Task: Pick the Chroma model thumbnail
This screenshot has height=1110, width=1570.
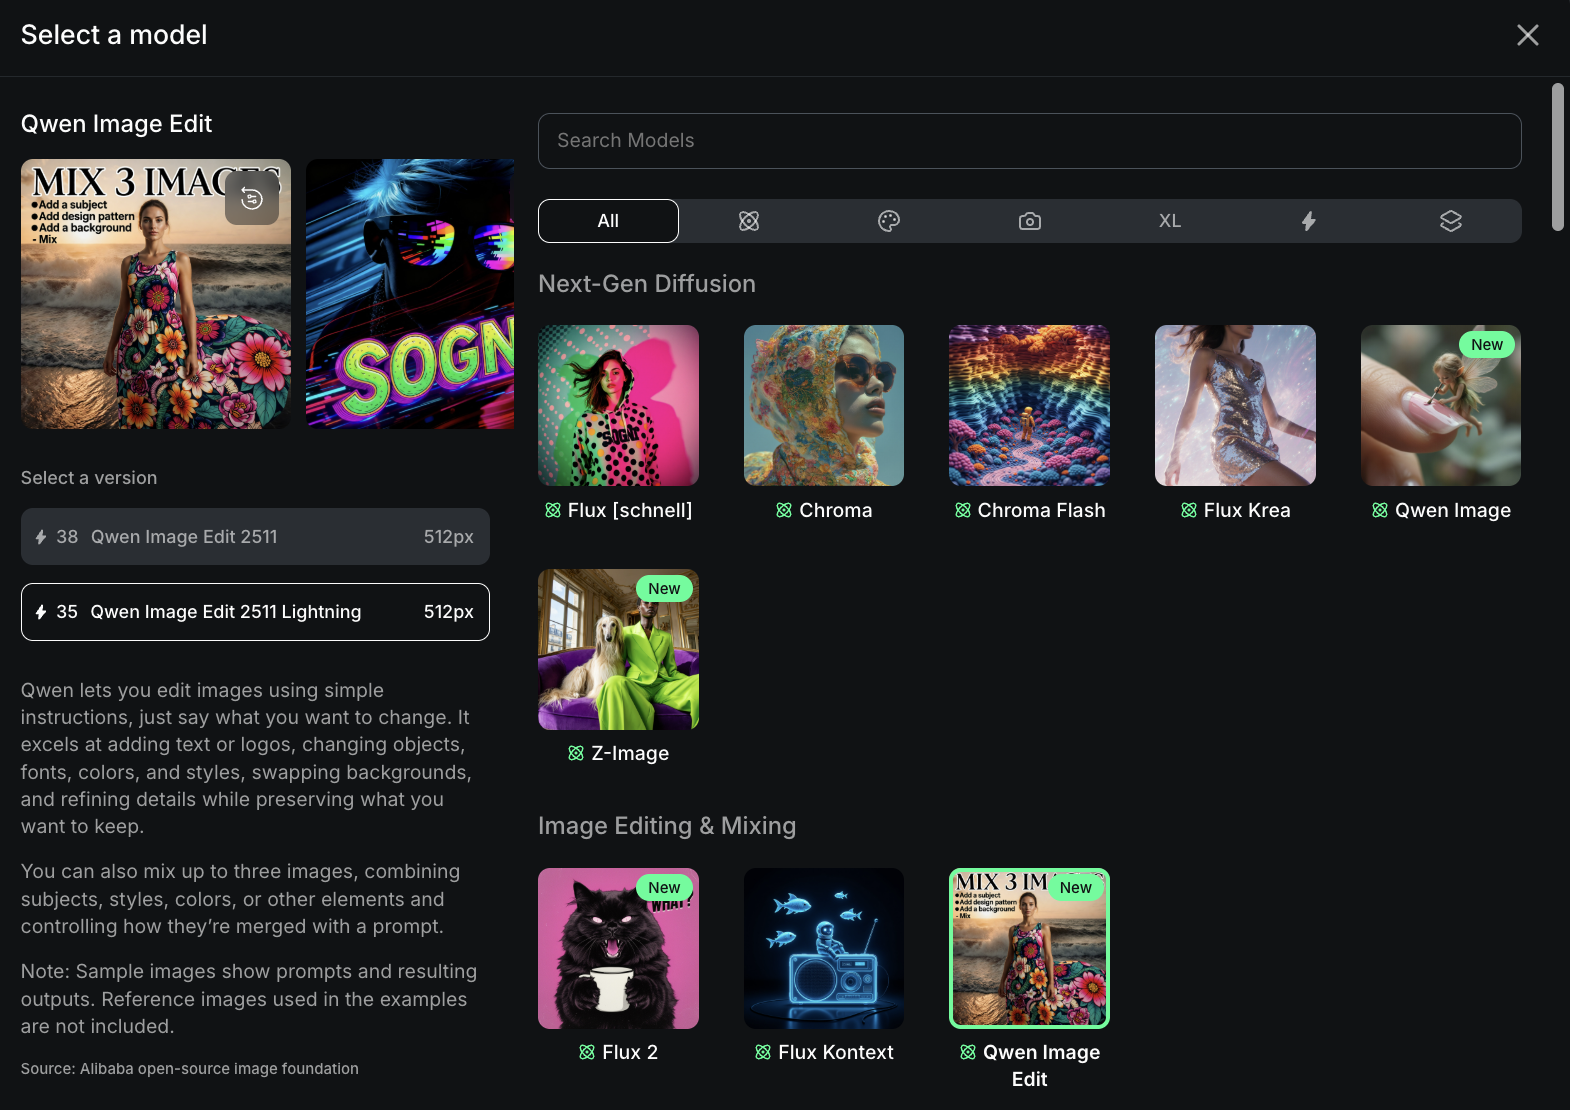Action: 823,405
